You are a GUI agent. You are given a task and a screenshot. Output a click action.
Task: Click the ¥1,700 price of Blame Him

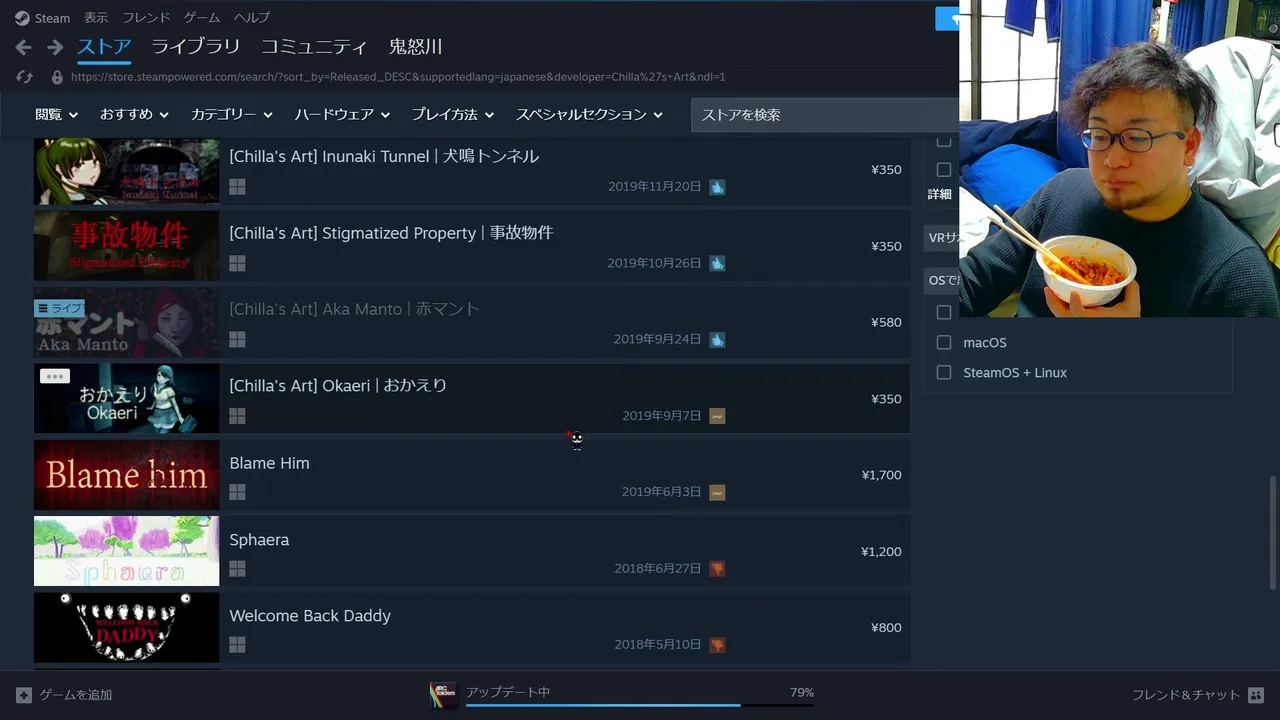click(881, 475)
